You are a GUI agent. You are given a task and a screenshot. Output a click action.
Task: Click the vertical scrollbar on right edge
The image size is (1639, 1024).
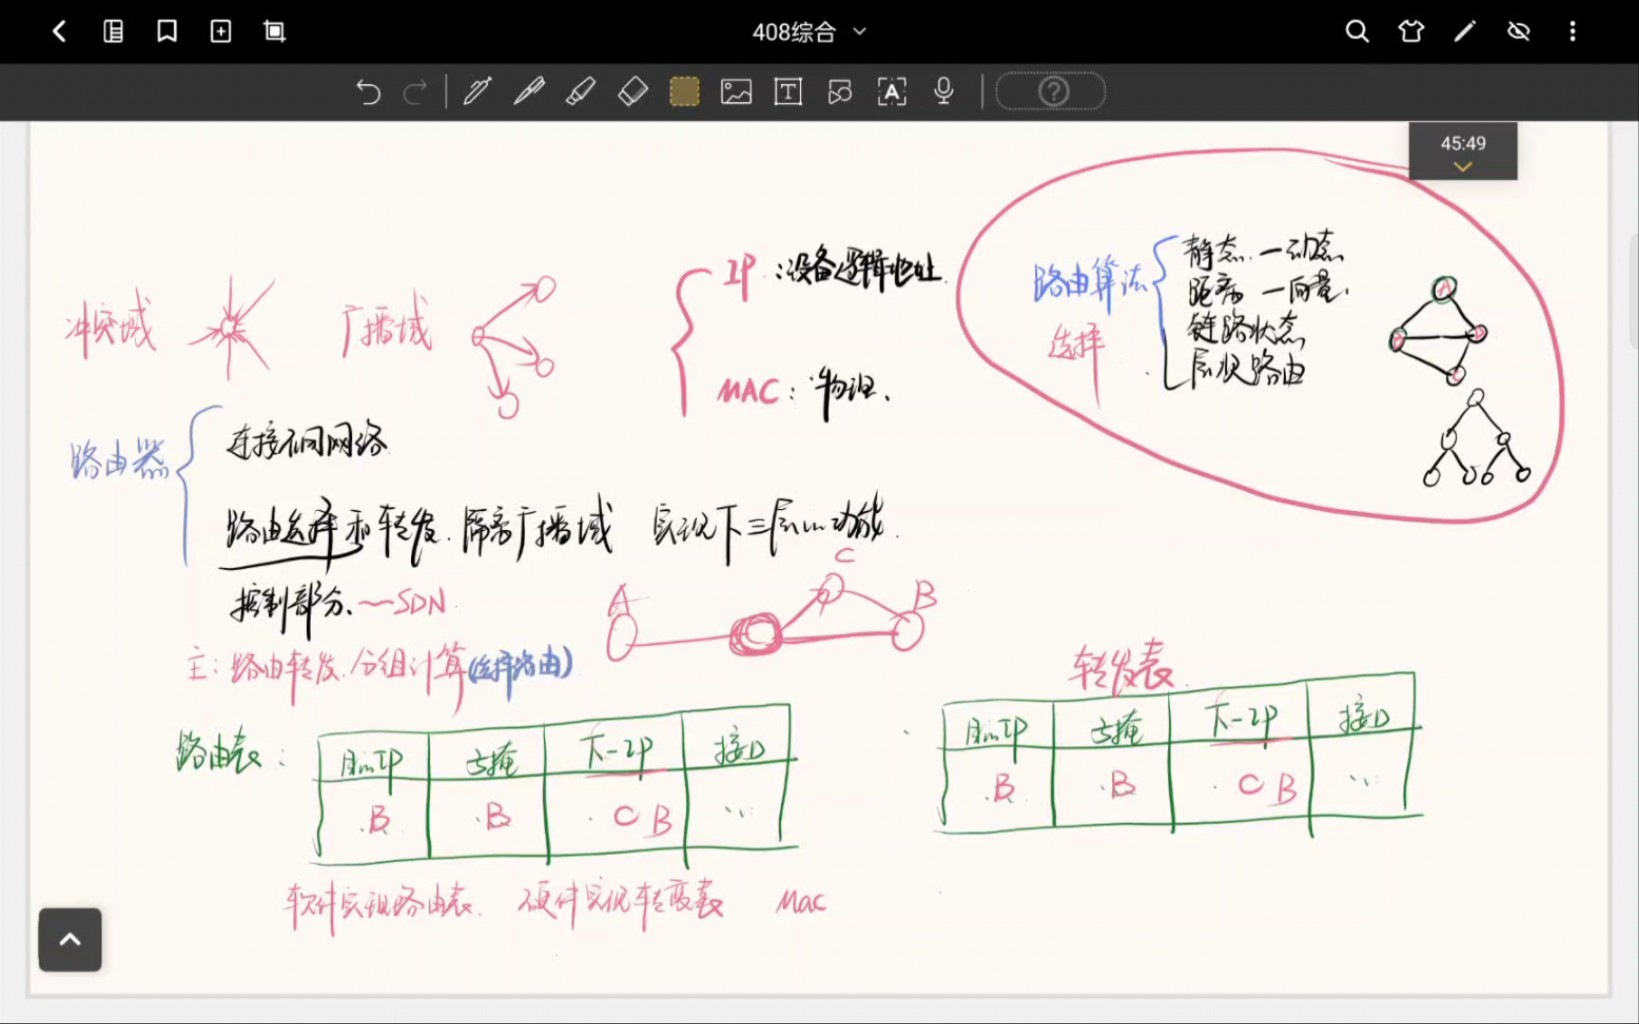click(1633, 290)
